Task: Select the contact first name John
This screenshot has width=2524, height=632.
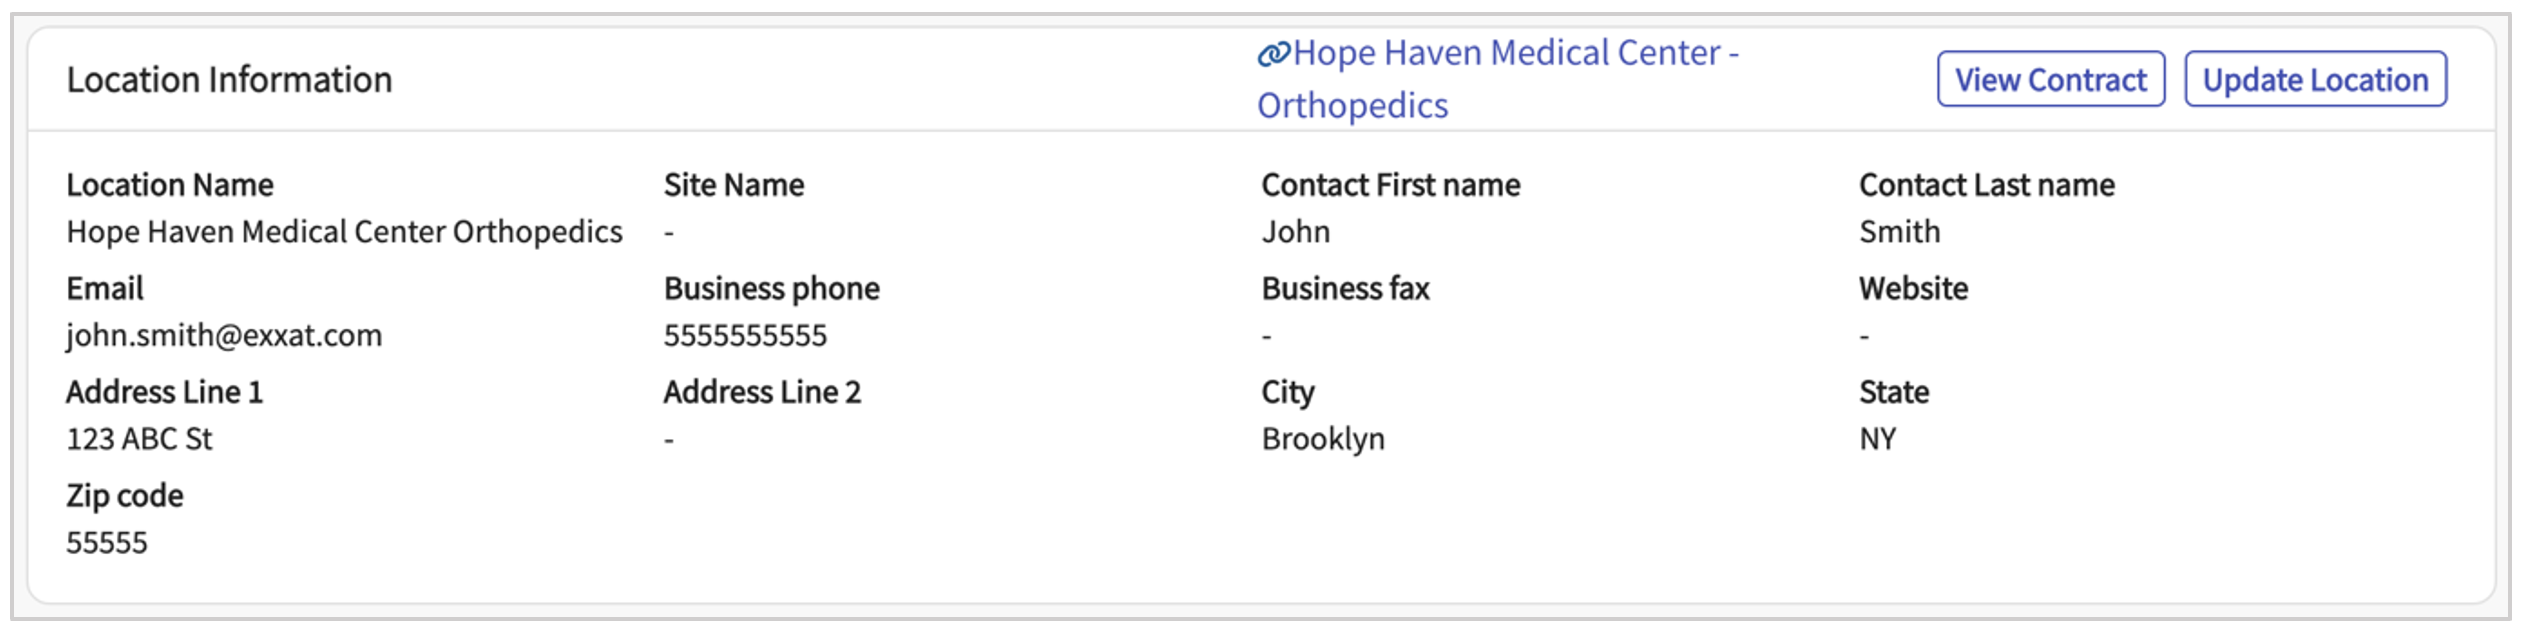Action: pos(1295,232)
